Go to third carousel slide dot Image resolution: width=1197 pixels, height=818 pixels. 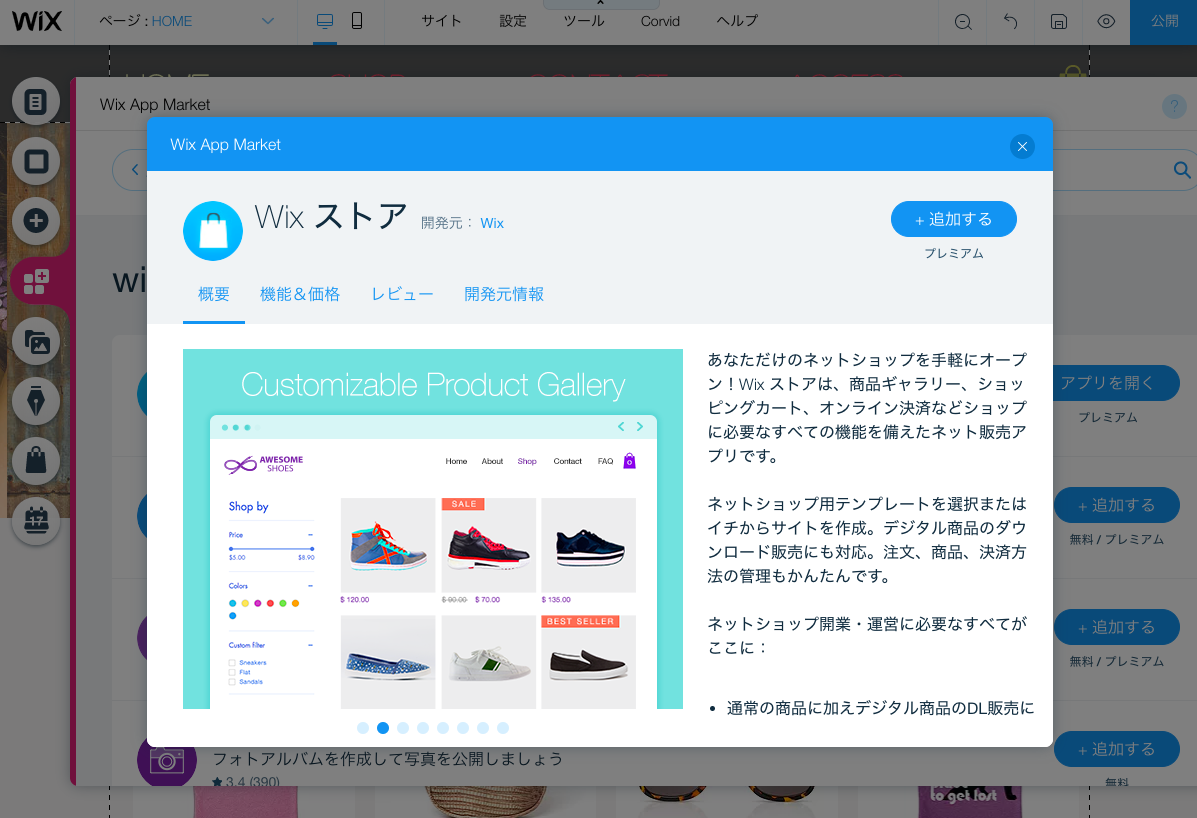[x=403, y=728]
